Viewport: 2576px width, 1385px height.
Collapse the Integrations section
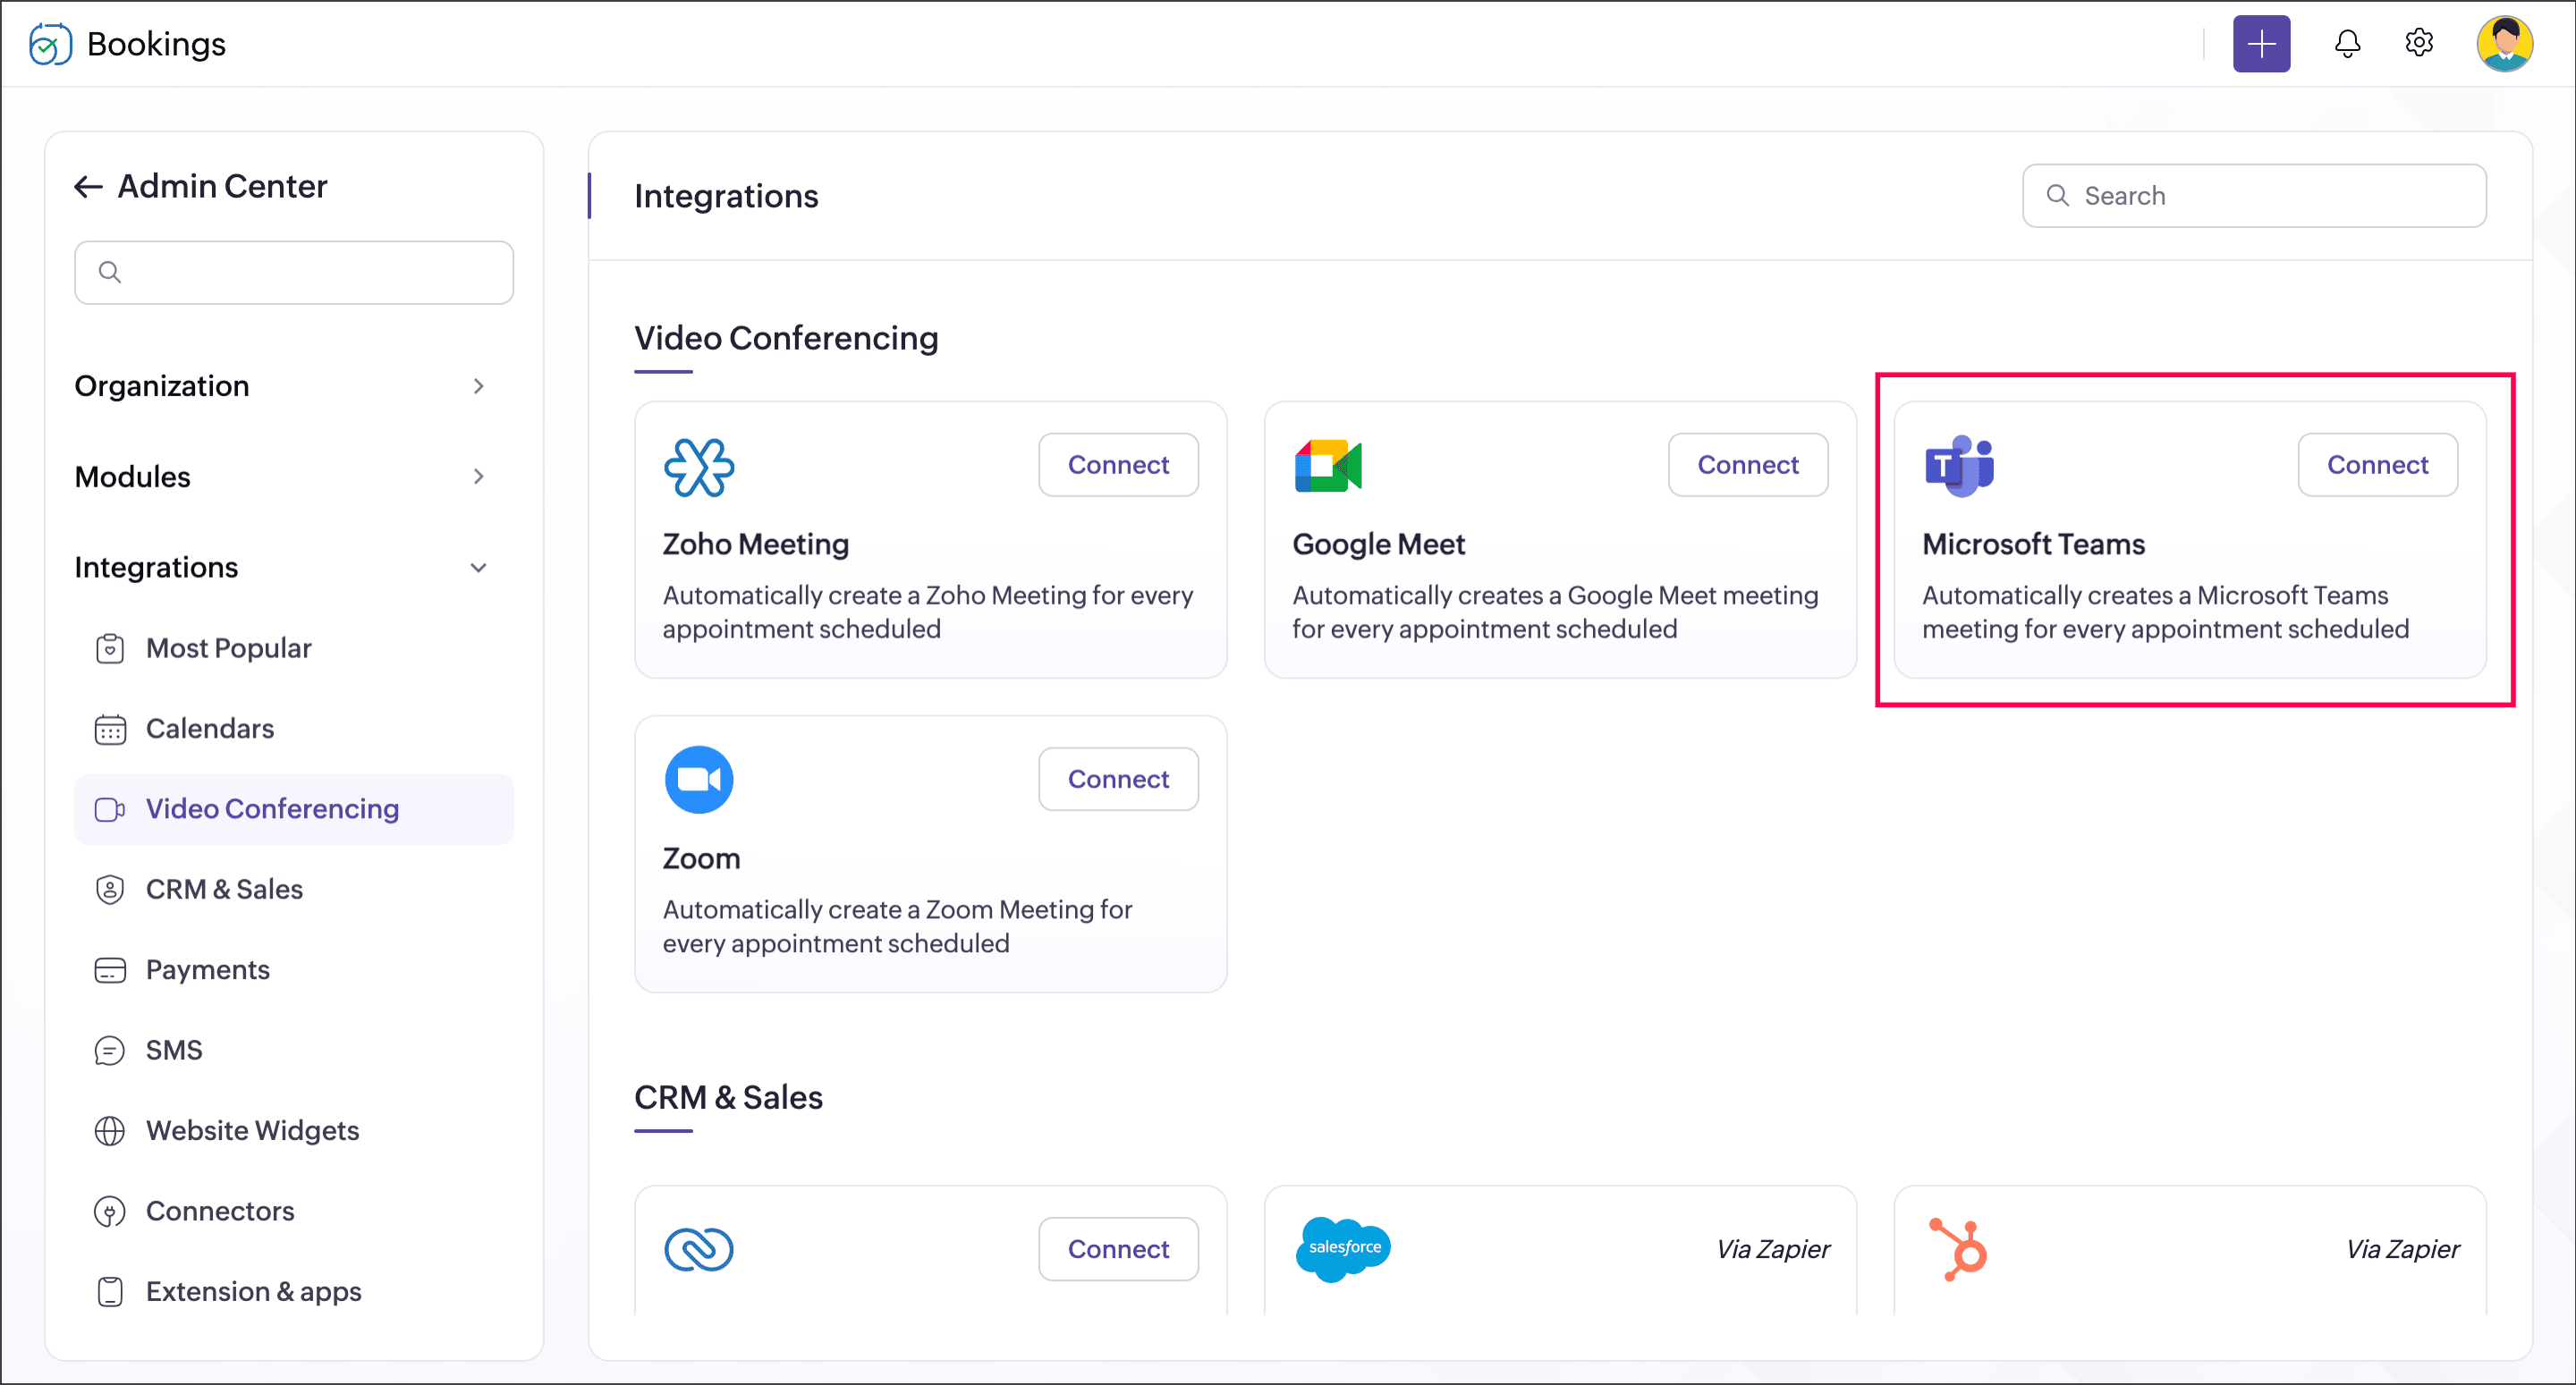point(478,568)
